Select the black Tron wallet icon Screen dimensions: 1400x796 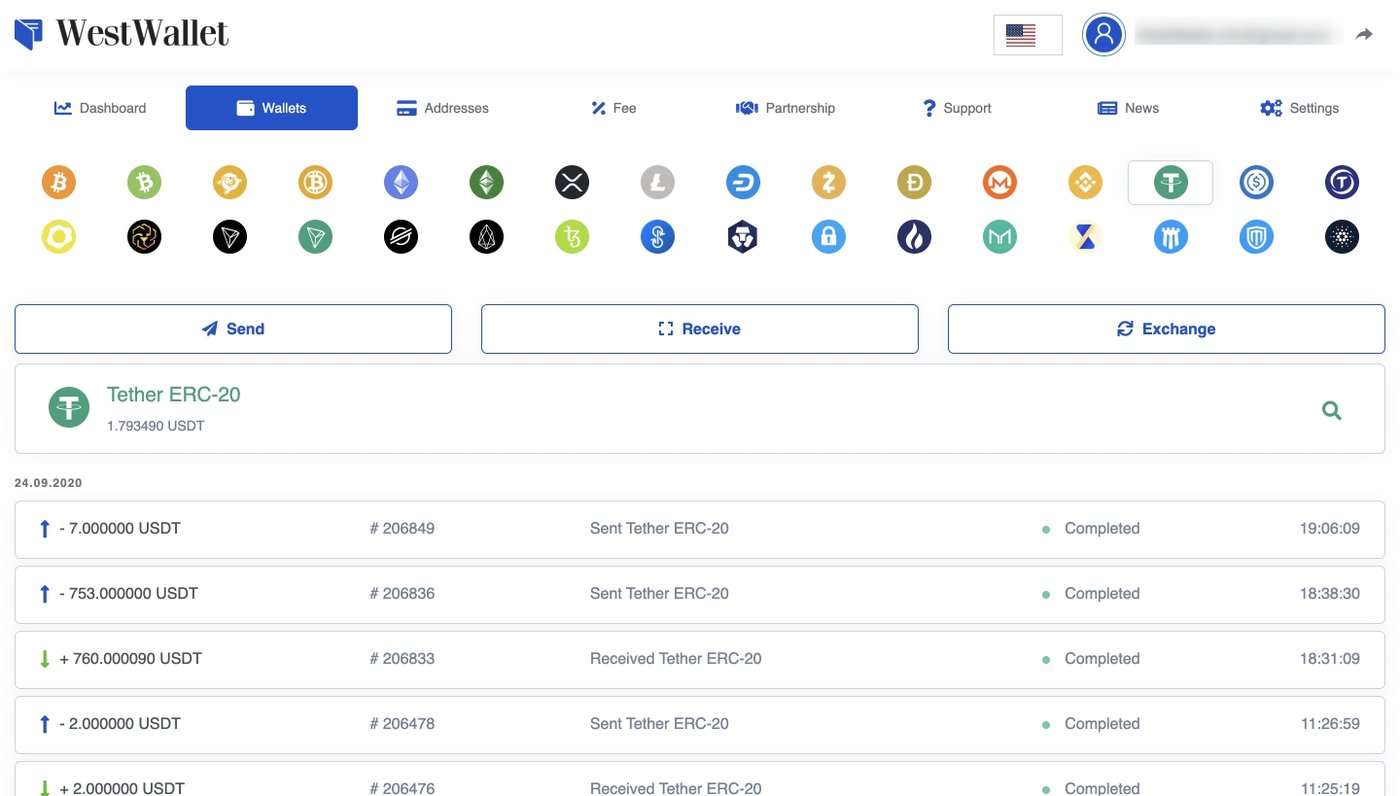pyautogui.click(x=230, y=237)
